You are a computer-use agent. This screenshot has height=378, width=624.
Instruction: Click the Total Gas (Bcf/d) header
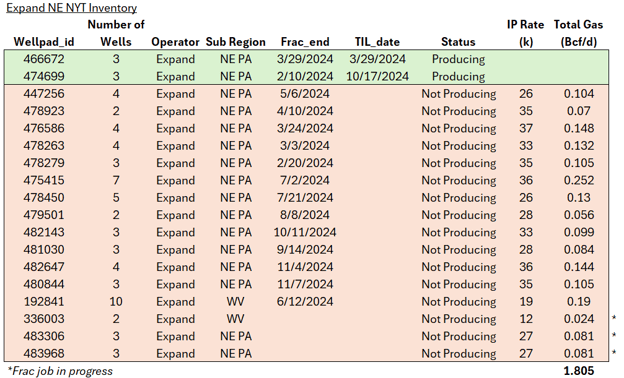pyautogui.click(x=578, y=33)
